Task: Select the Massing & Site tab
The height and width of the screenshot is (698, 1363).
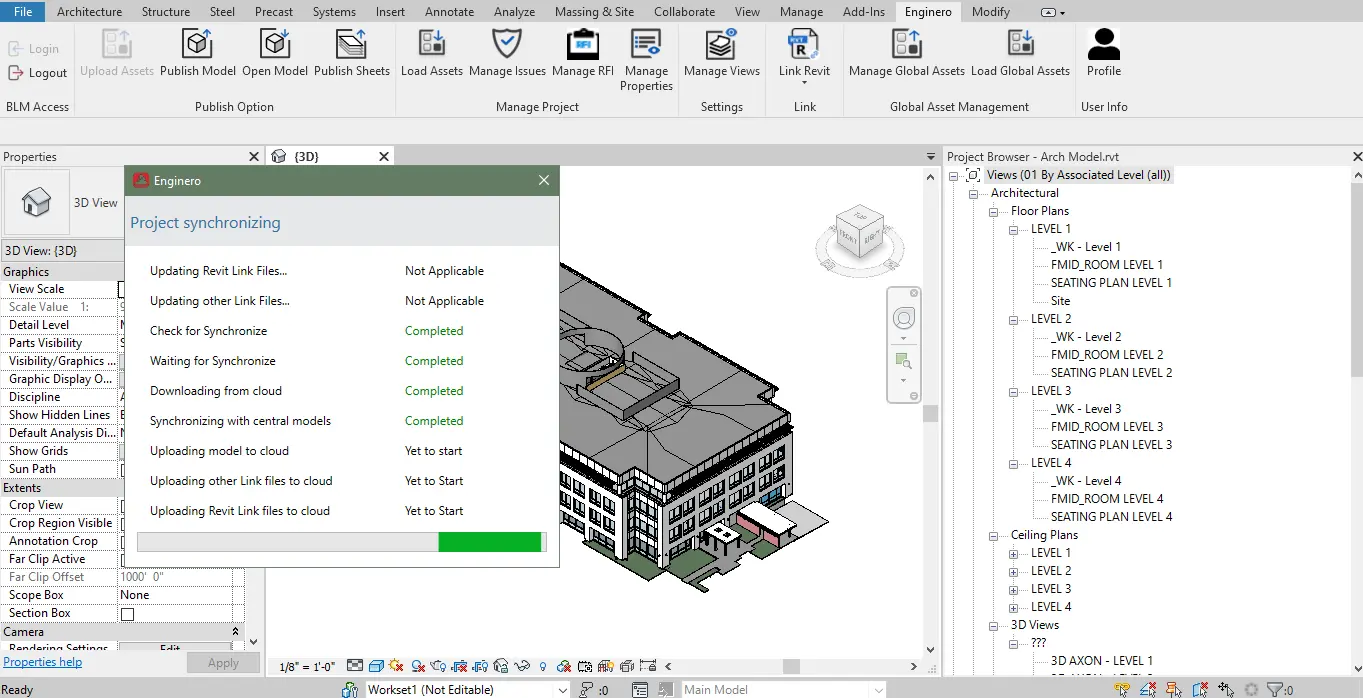Action: tap(594, 12)
